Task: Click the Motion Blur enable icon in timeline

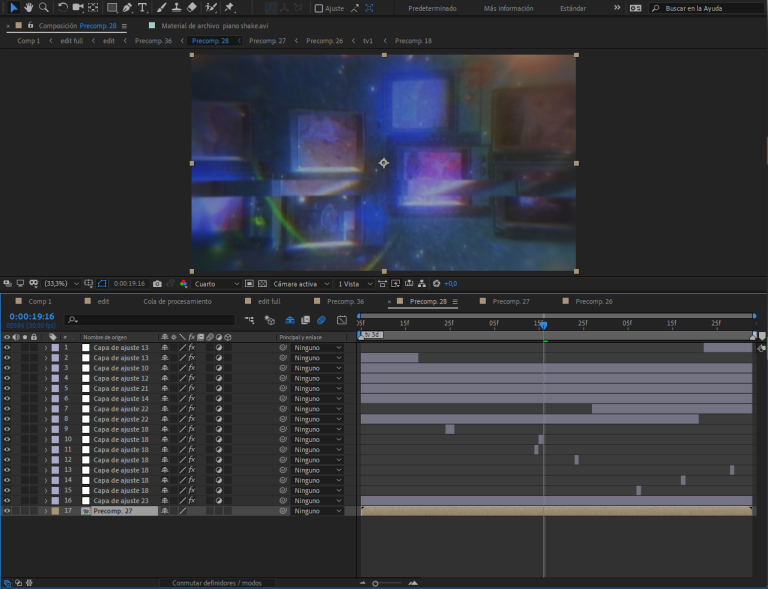Action: pos(321,320)
